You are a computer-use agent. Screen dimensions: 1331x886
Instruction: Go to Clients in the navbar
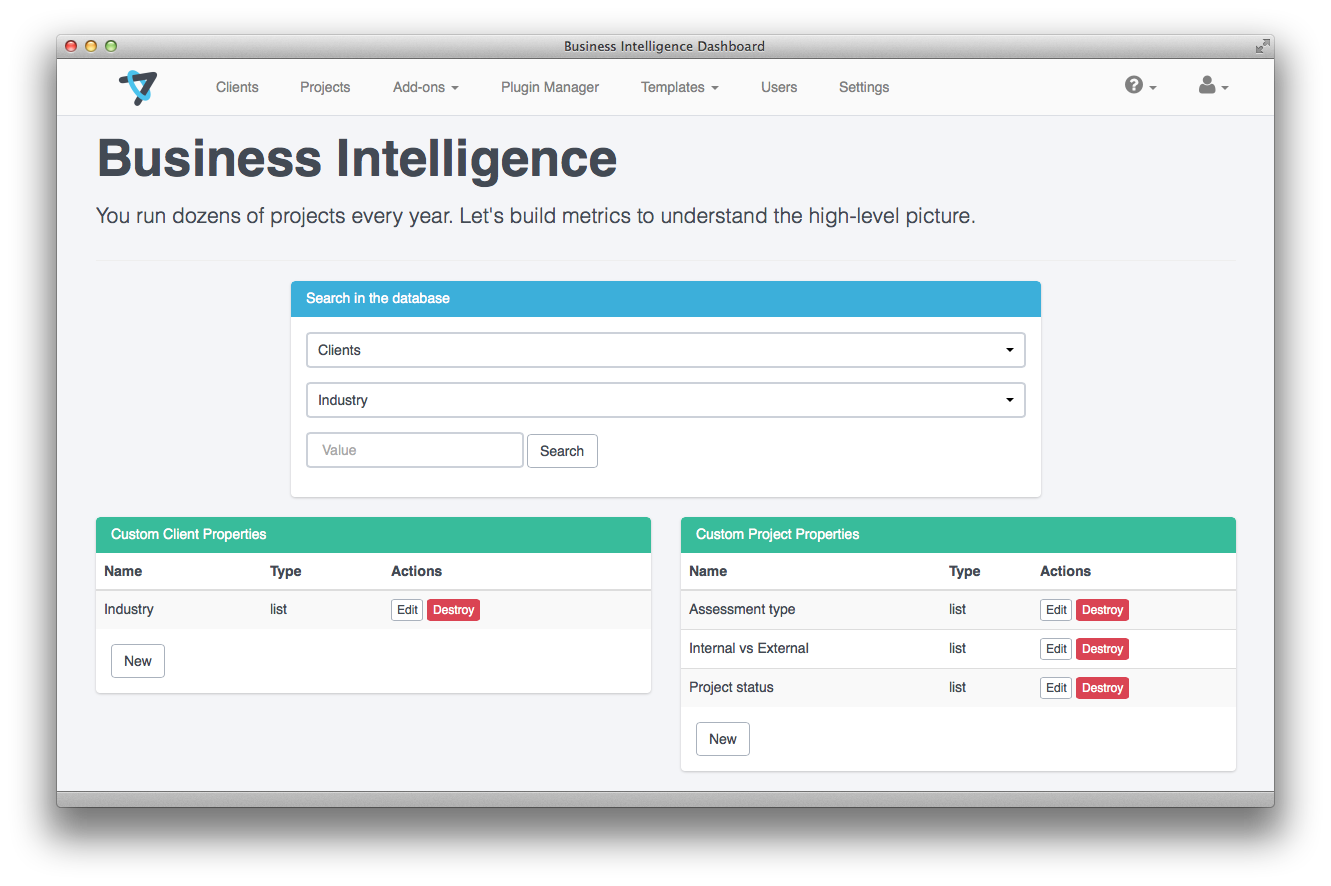(237, 87)
